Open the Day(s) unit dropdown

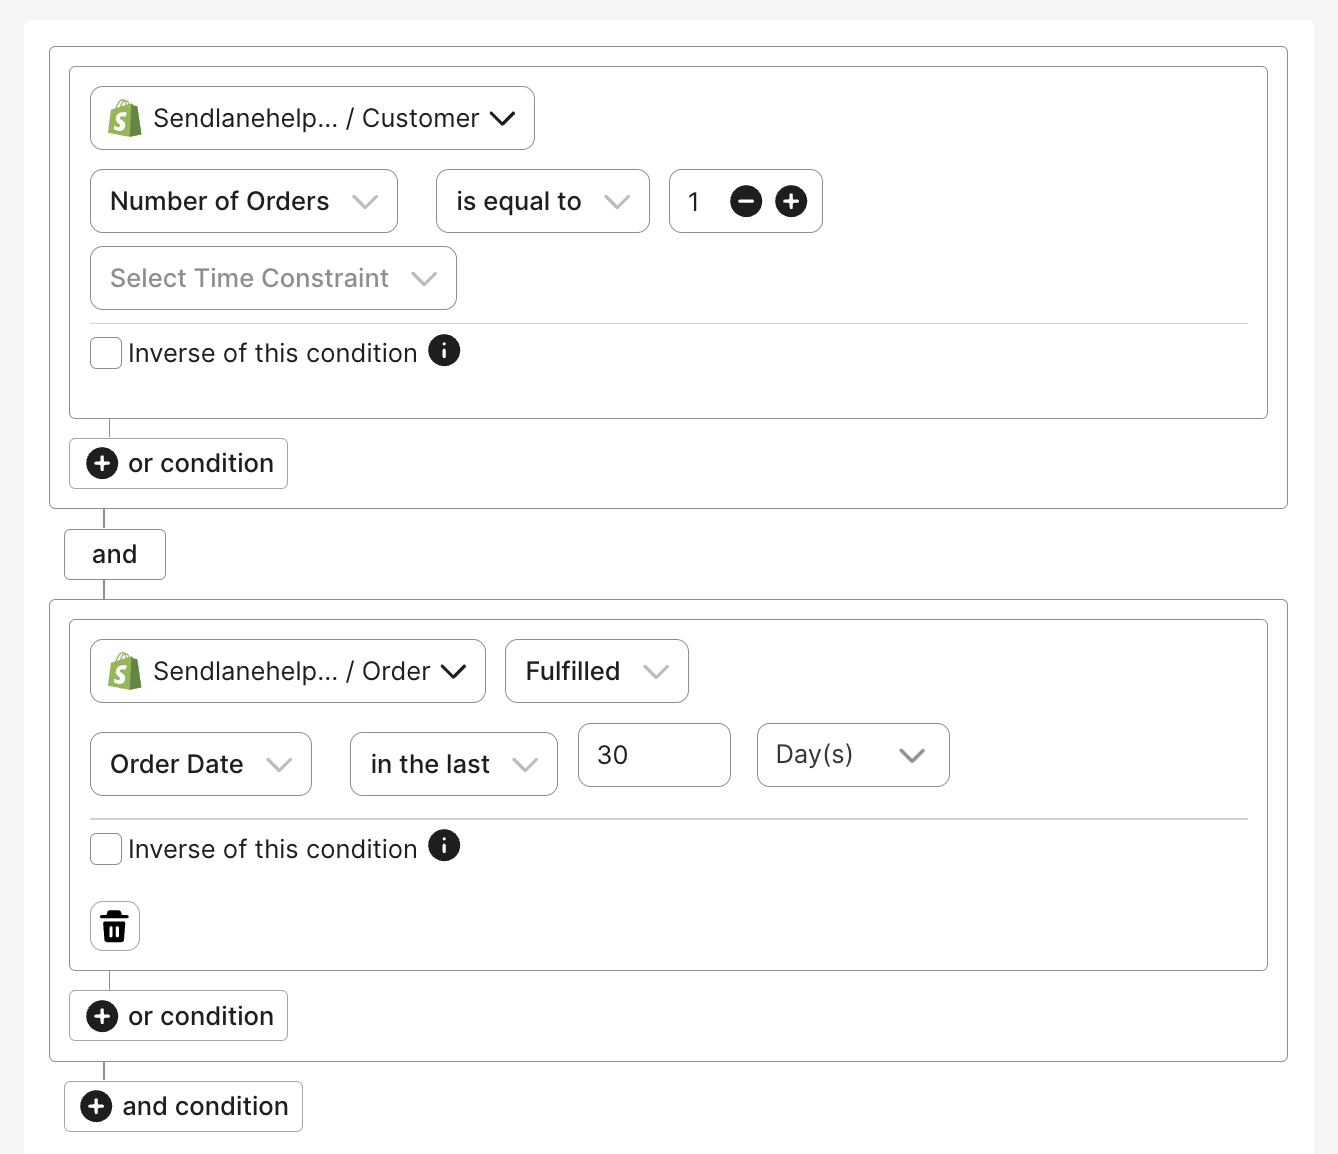point(852,755)
